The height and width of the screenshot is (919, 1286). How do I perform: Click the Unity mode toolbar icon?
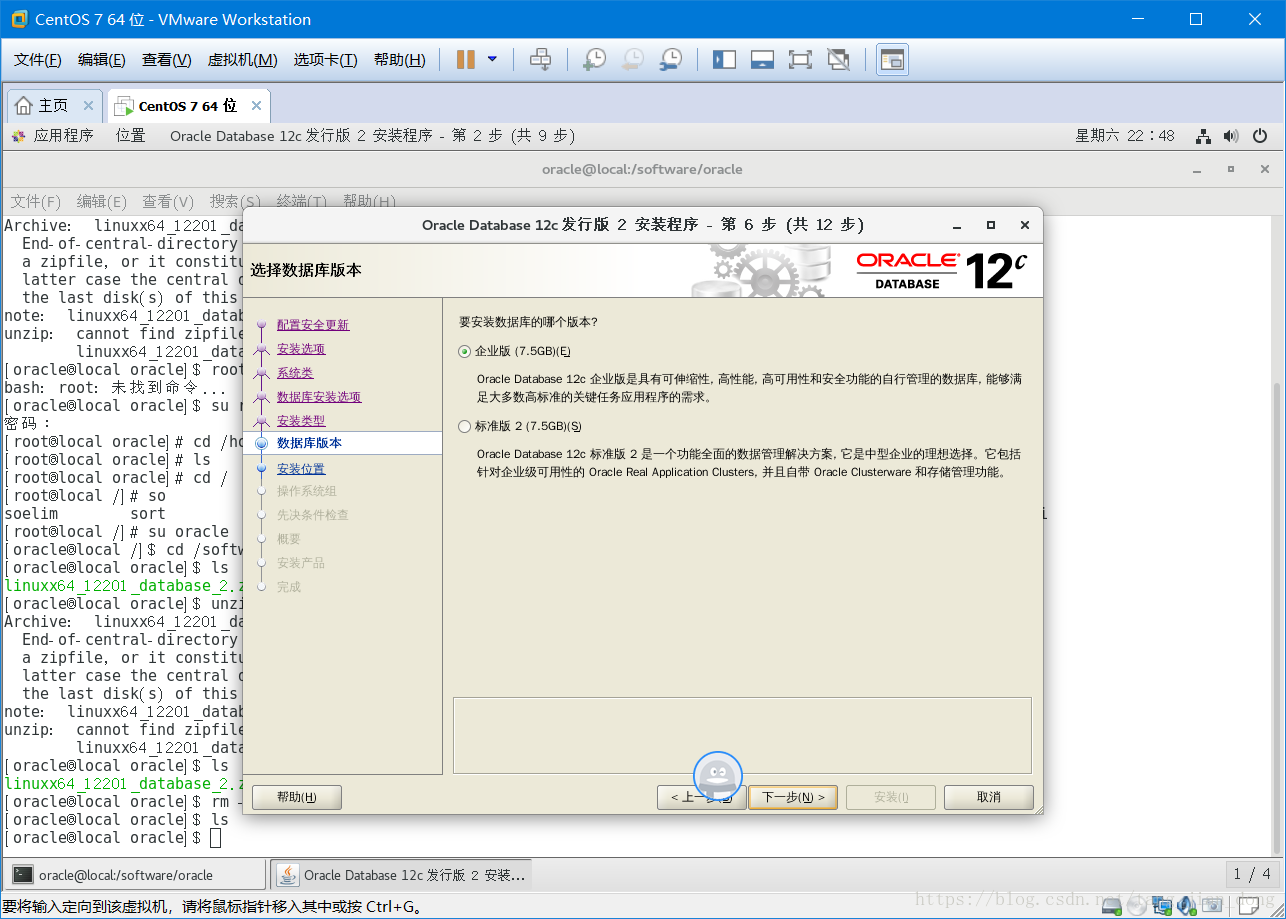839,60
